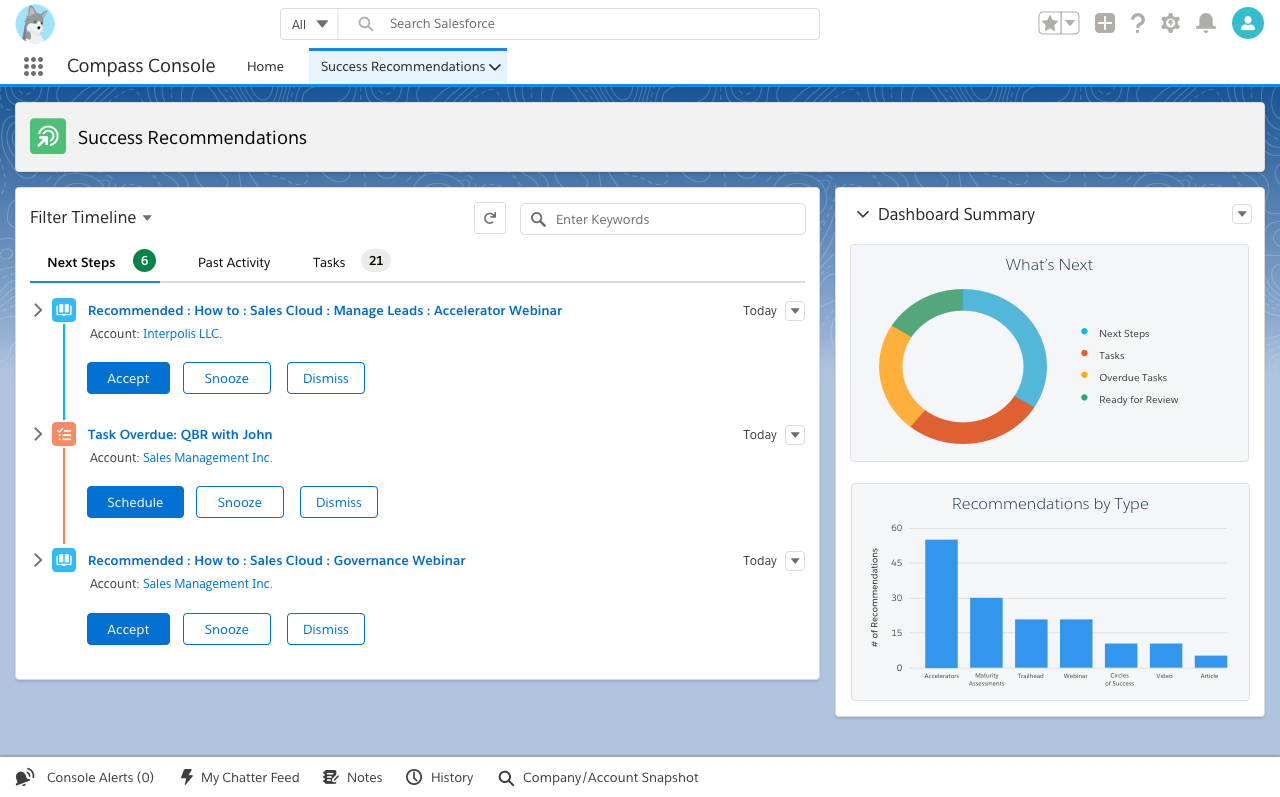Snooze the Manage Leads webinar recommendation
Viewport: 1280px width, 797px height.
pos(227,378)
